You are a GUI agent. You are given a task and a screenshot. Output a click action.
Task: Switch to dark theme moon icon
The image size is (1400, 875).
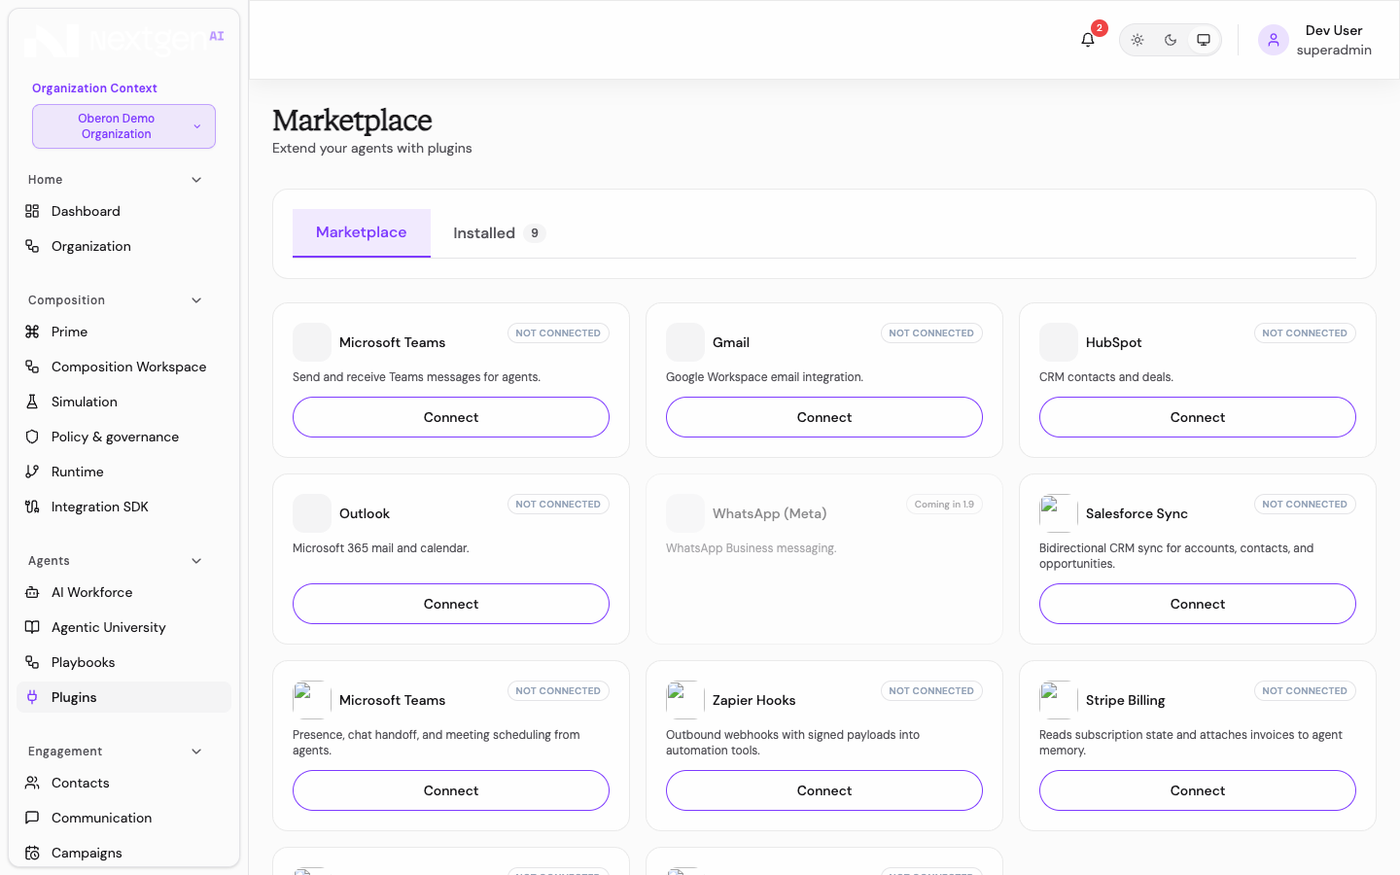tap(1170, 40)
